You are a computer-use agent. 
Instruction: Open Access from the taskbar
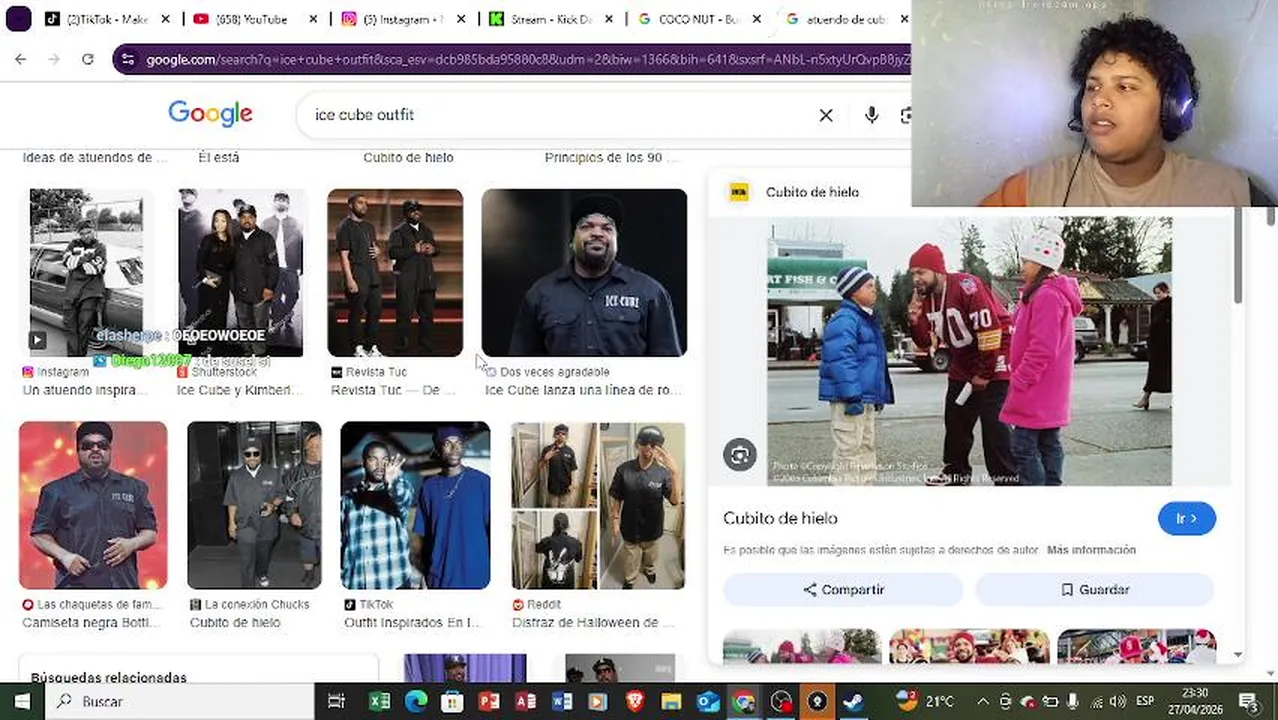point(525,702)
